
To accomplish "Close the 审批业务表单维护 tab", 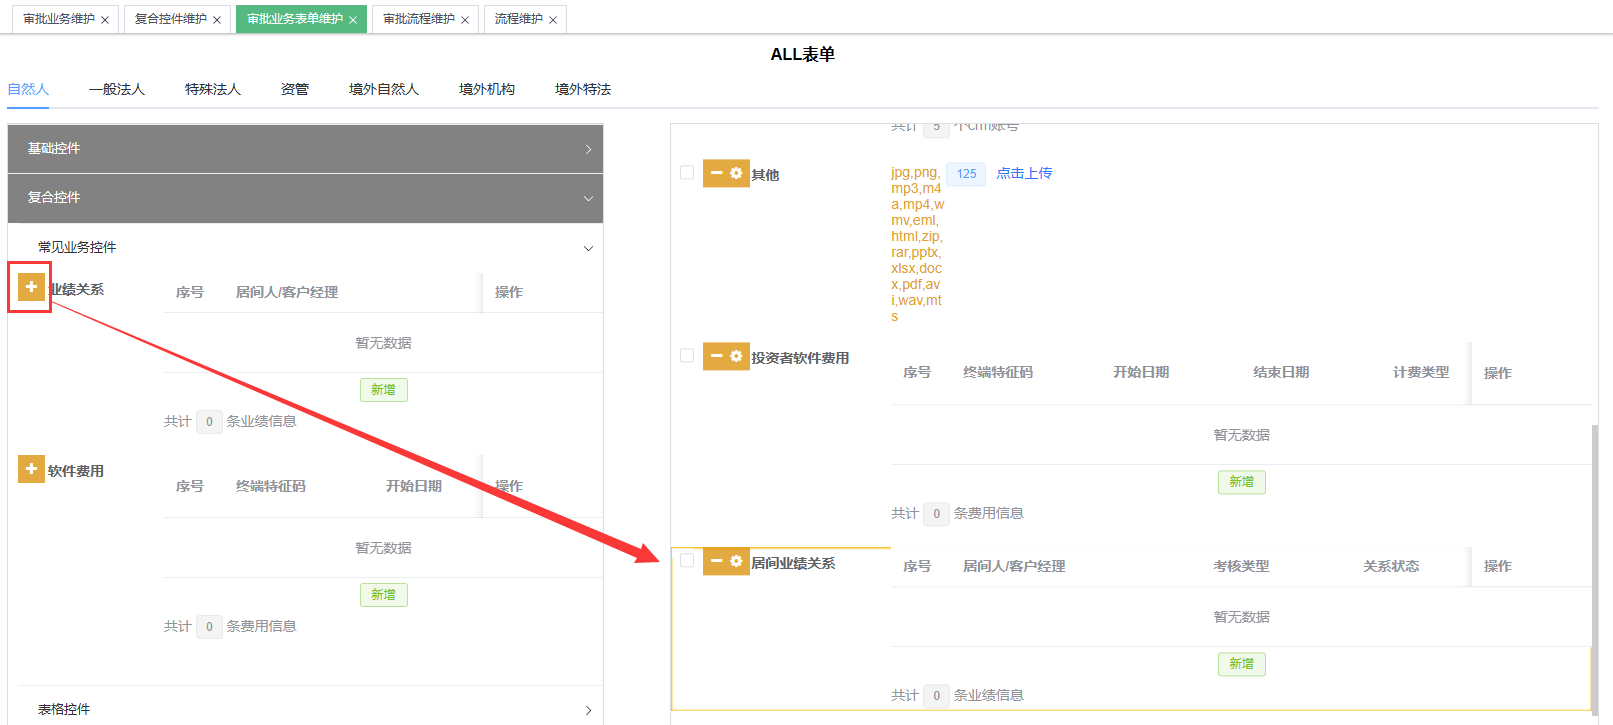I will click(353, 20).
